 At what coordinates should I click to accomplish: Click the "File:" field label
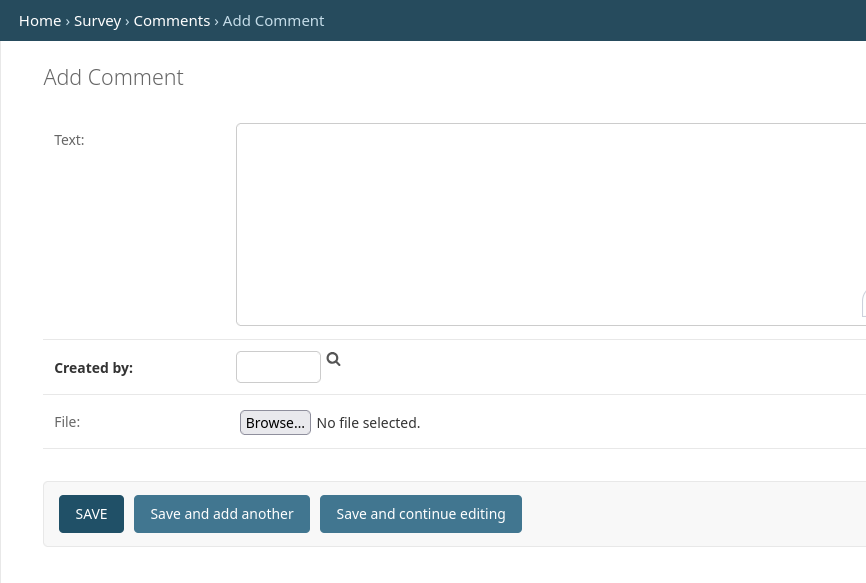click(x=67, y=422)
